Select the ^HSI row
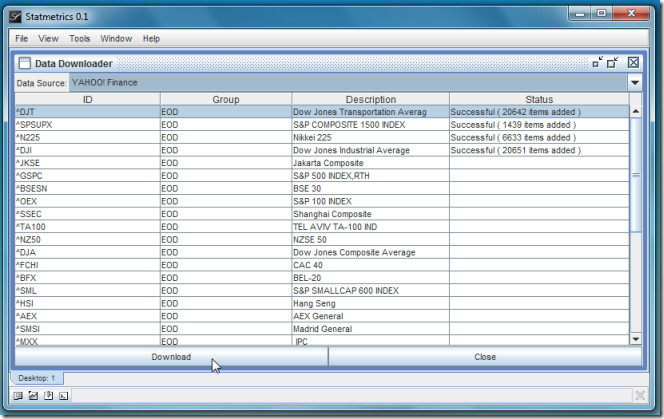This screenshot has height=419, width=664. 322,303
